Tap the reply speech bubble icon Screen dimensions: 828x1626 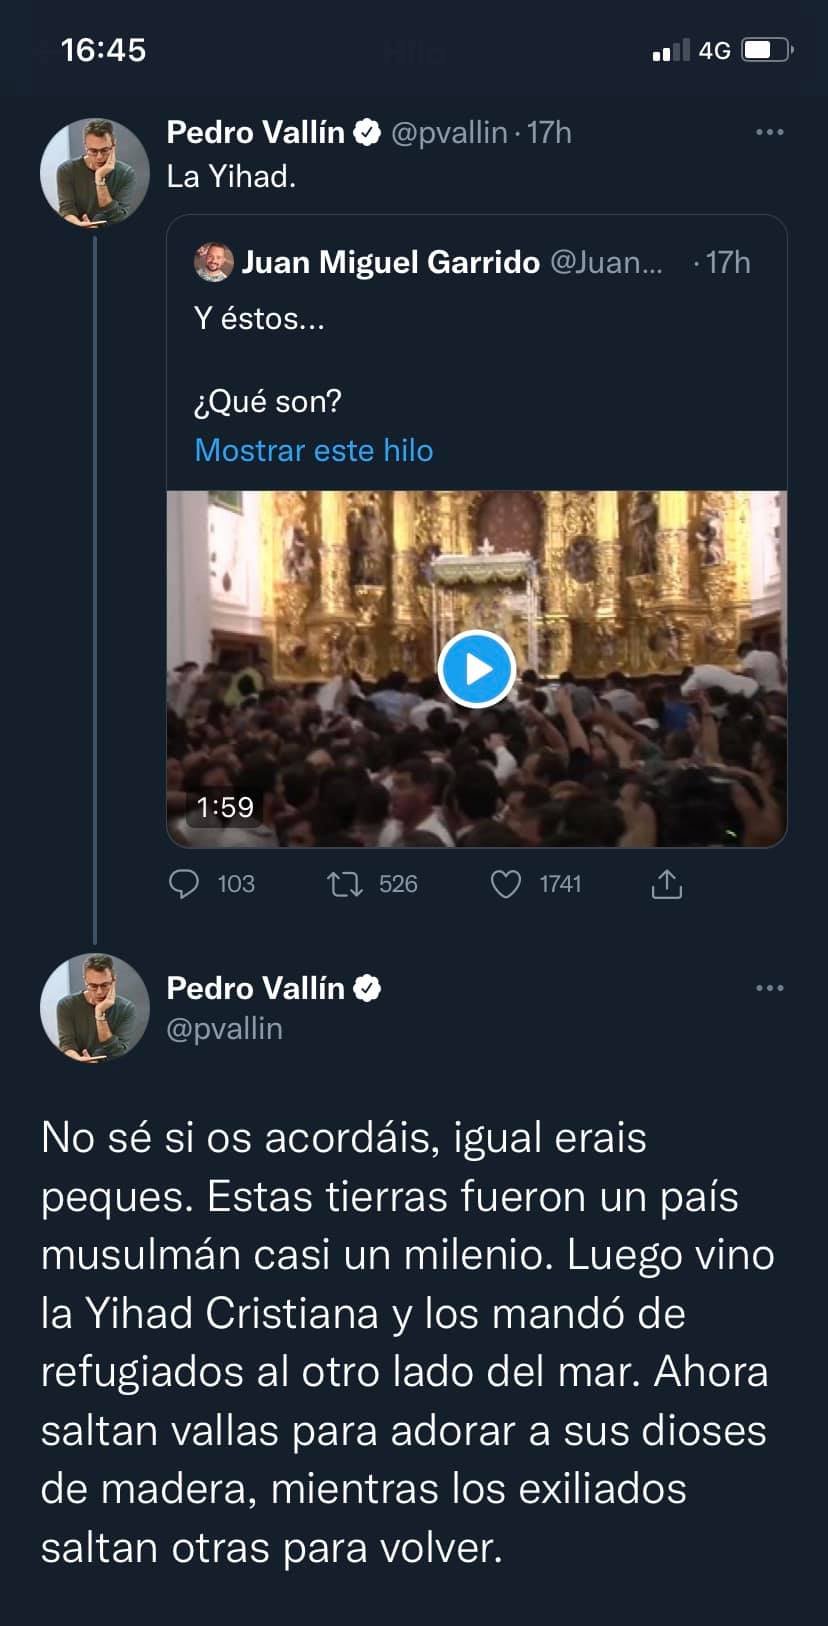point(186,884)
